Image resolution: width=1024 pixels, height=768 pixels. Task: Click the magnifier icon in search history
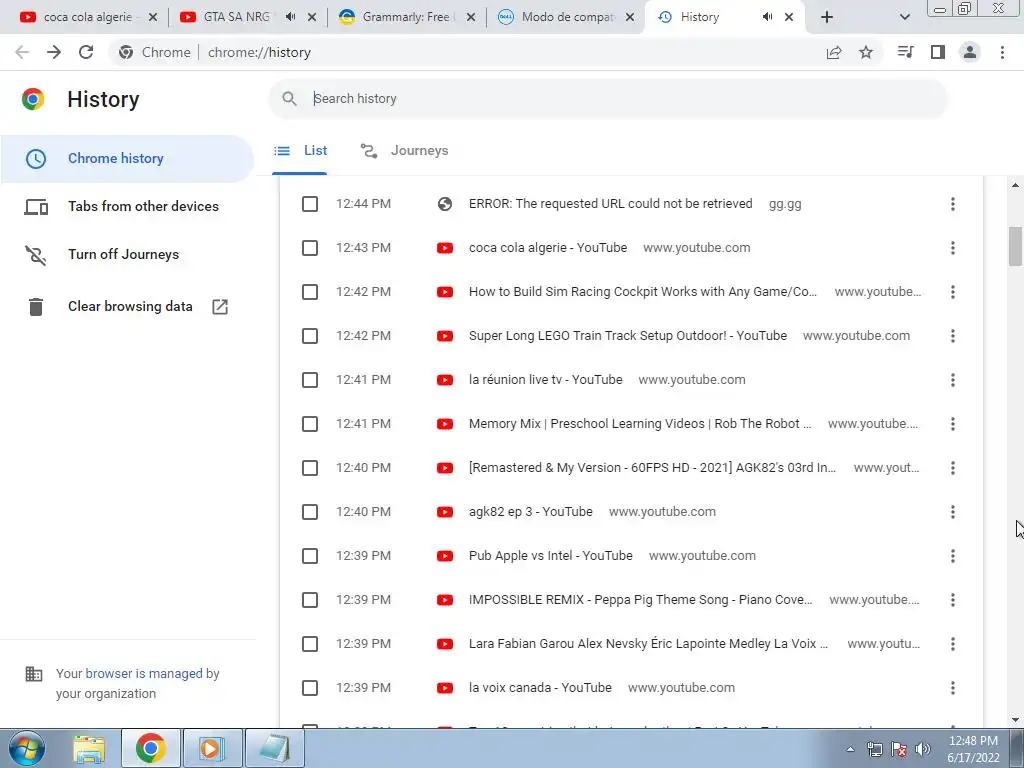(x=289, y=99)
